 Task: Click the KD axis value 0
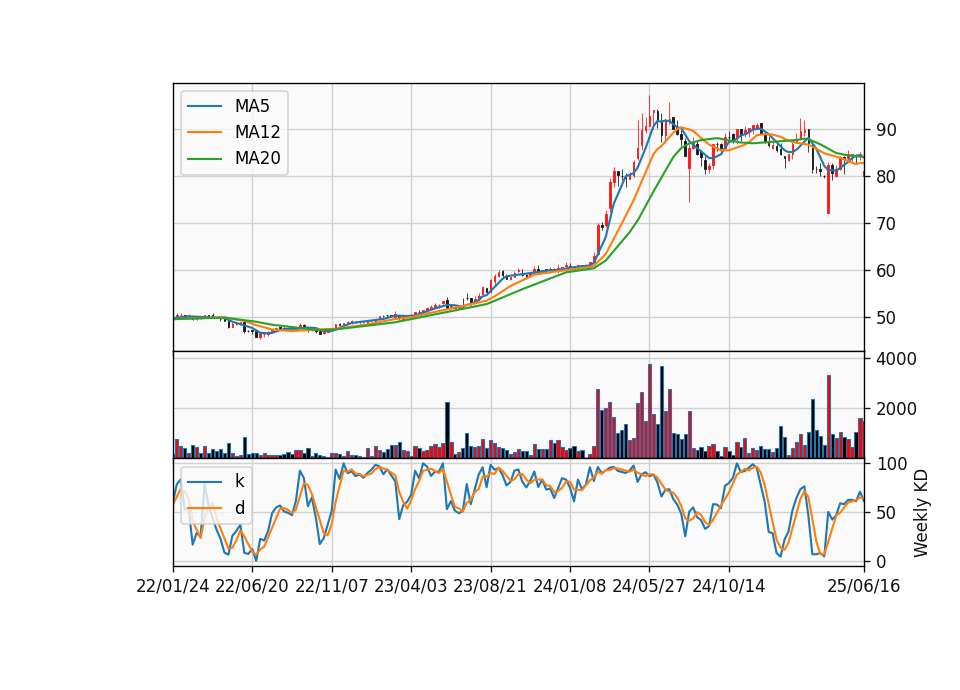881,561
